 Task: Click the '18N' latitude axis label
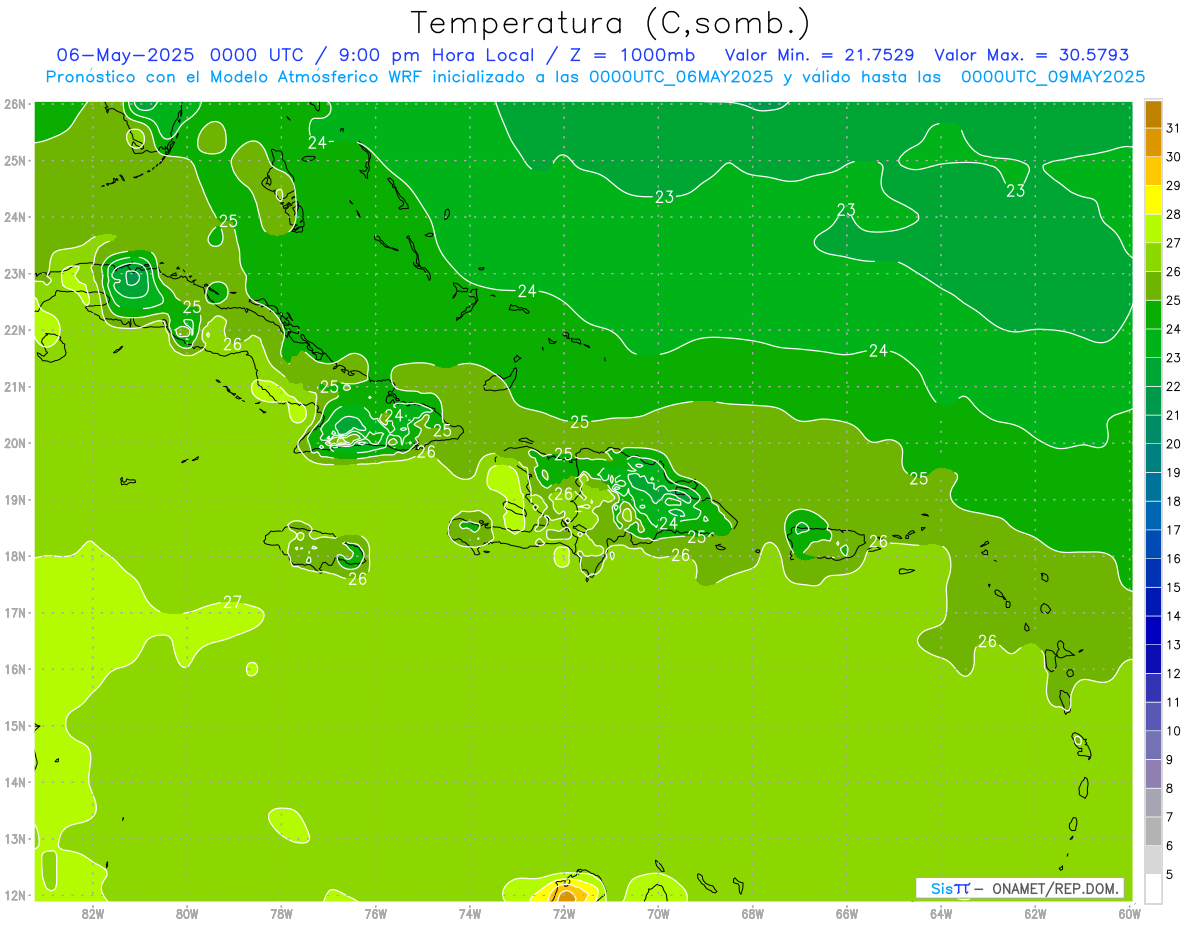pos(14,556)
